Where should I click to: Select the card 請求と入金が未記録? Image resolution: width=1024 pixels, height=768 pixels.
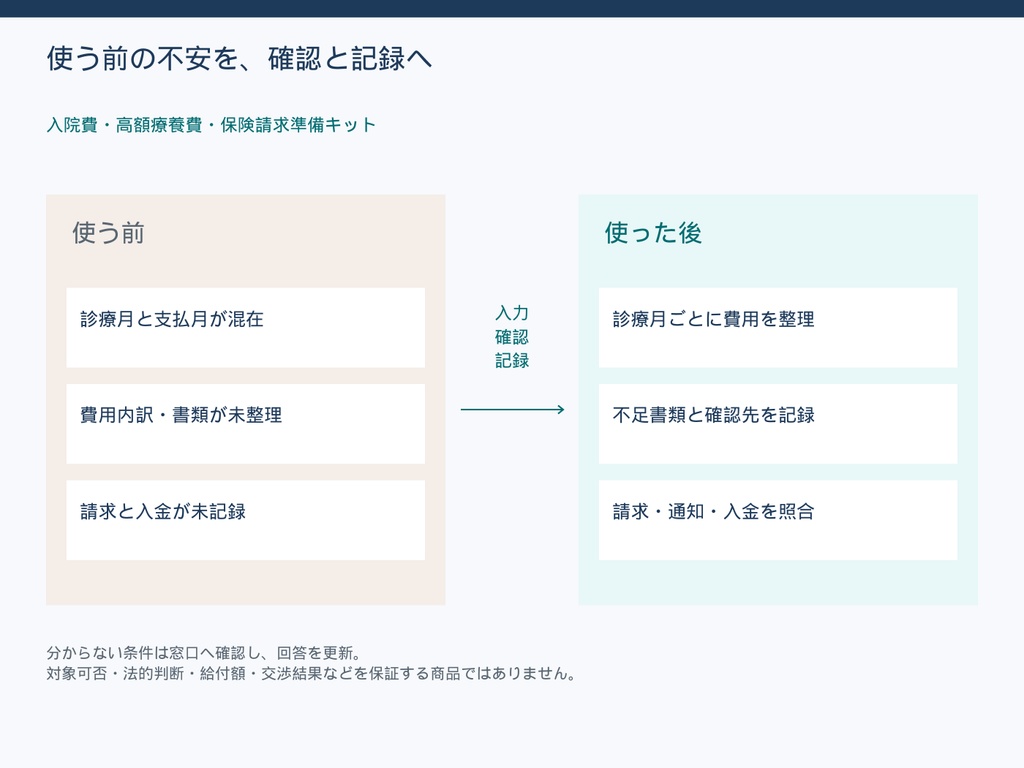coord(246,520)
